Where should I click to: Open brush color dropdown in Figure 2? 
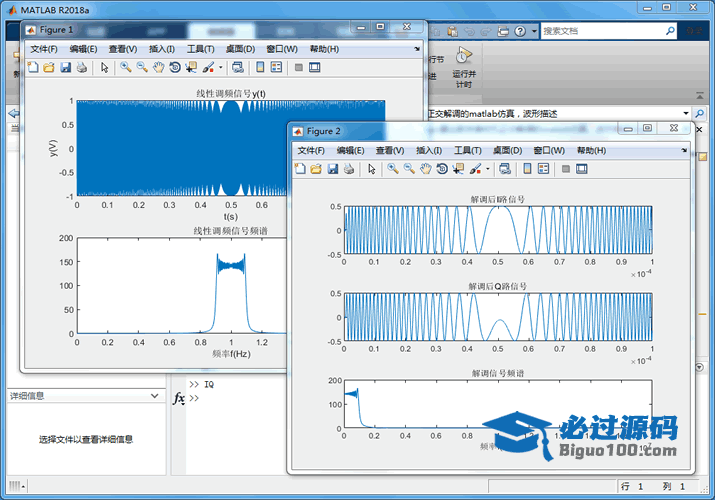(487, 169)
